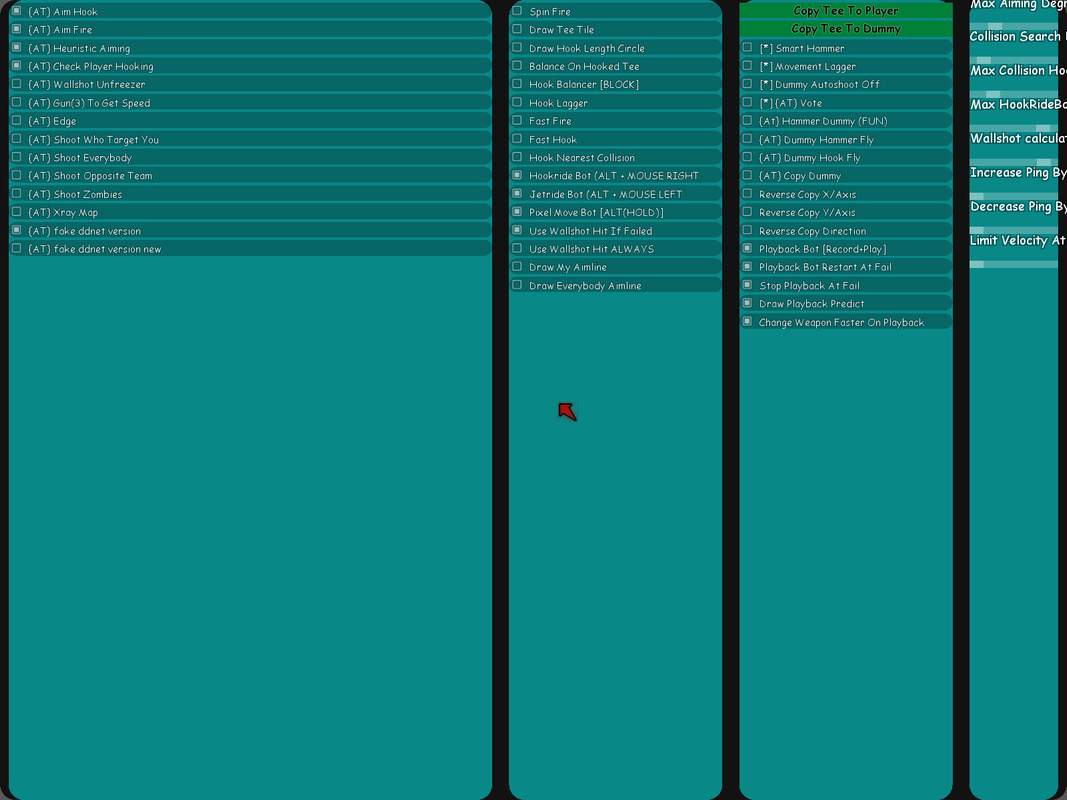Enable Hook Lagger

click(x=517, y=102)
